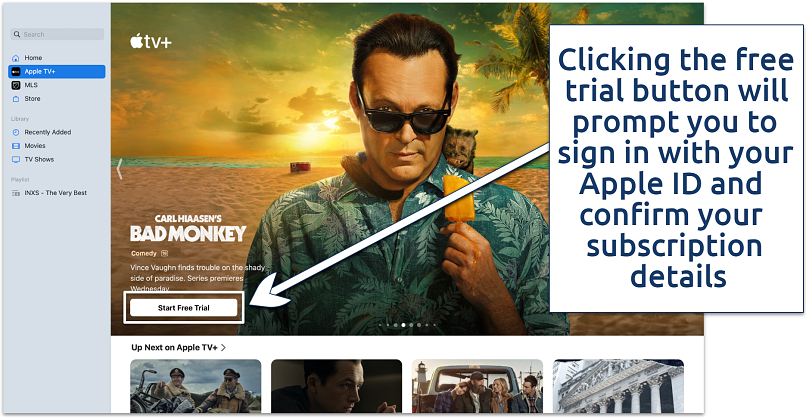Open the MLS sidebar icon
This screenshot has height=417, width=806.
[15, 85]
